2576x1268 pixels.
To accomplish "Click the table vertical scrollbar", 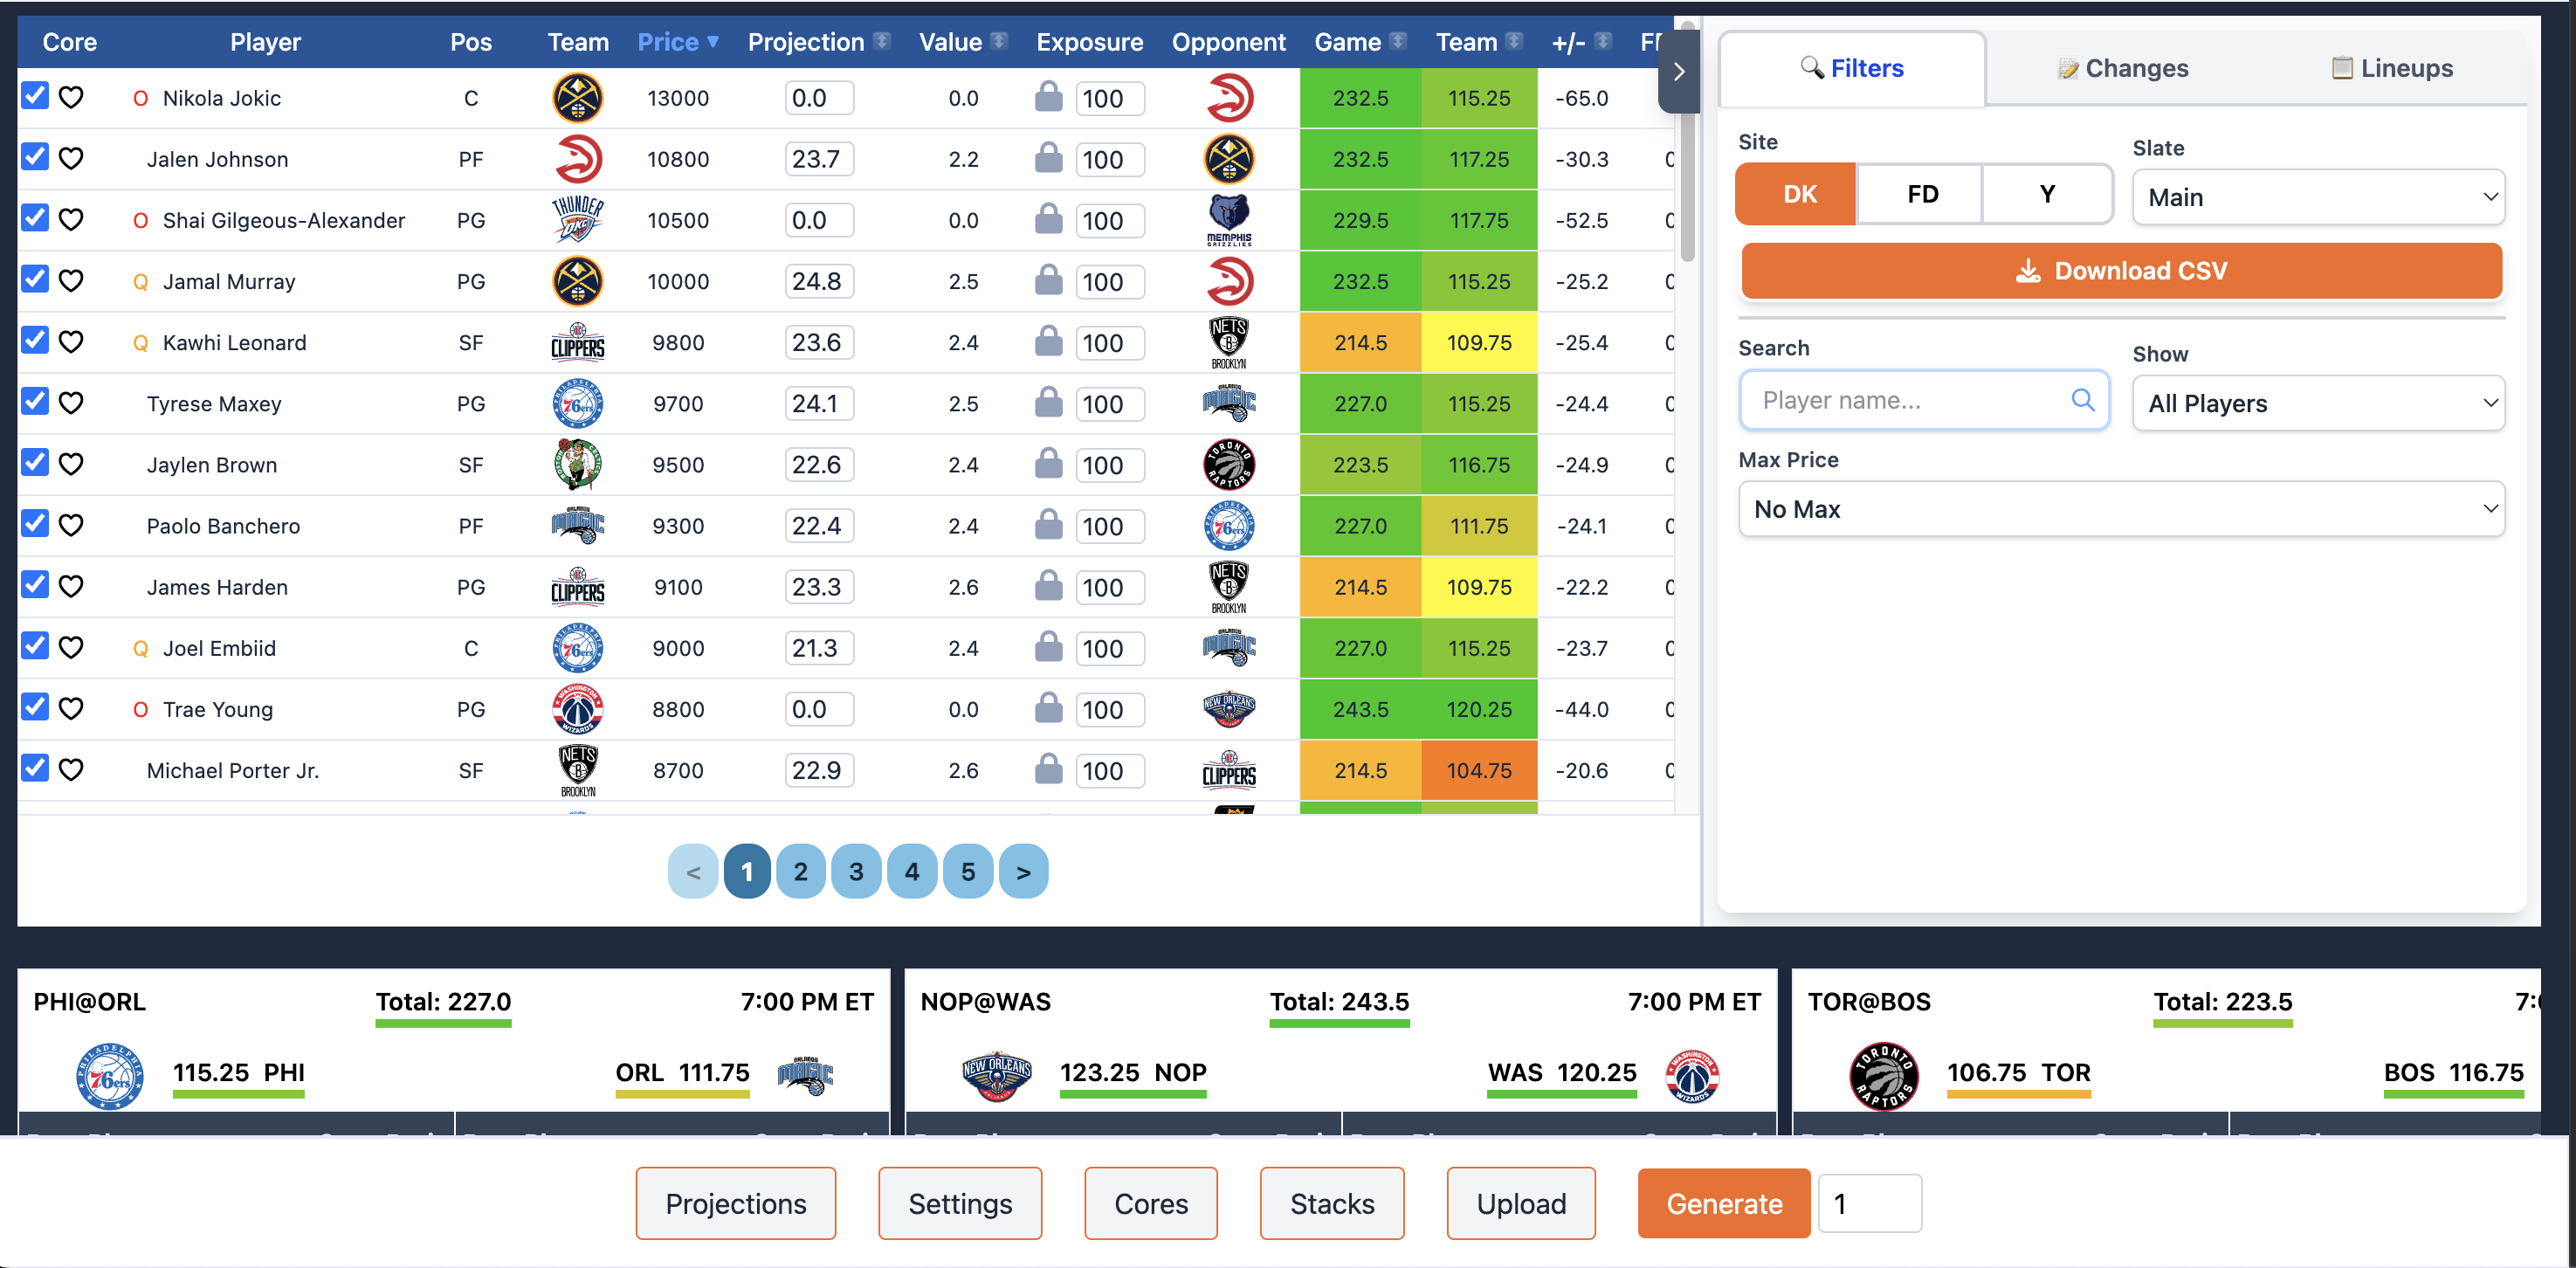I will click(x=1688, y=190).
